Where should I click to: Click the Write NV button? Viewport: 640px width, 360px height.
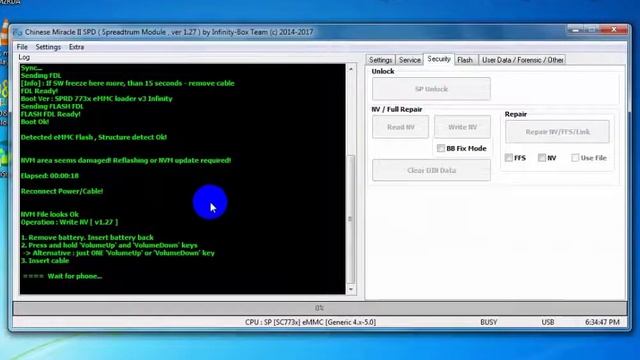462,127
